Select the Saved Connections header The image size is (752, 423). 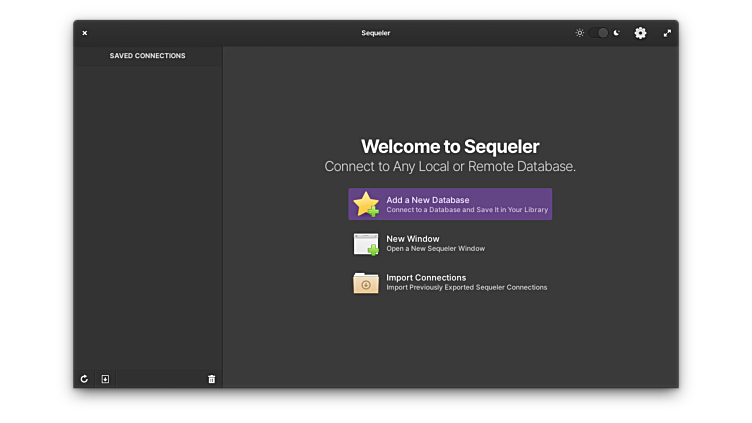[147, 56]
